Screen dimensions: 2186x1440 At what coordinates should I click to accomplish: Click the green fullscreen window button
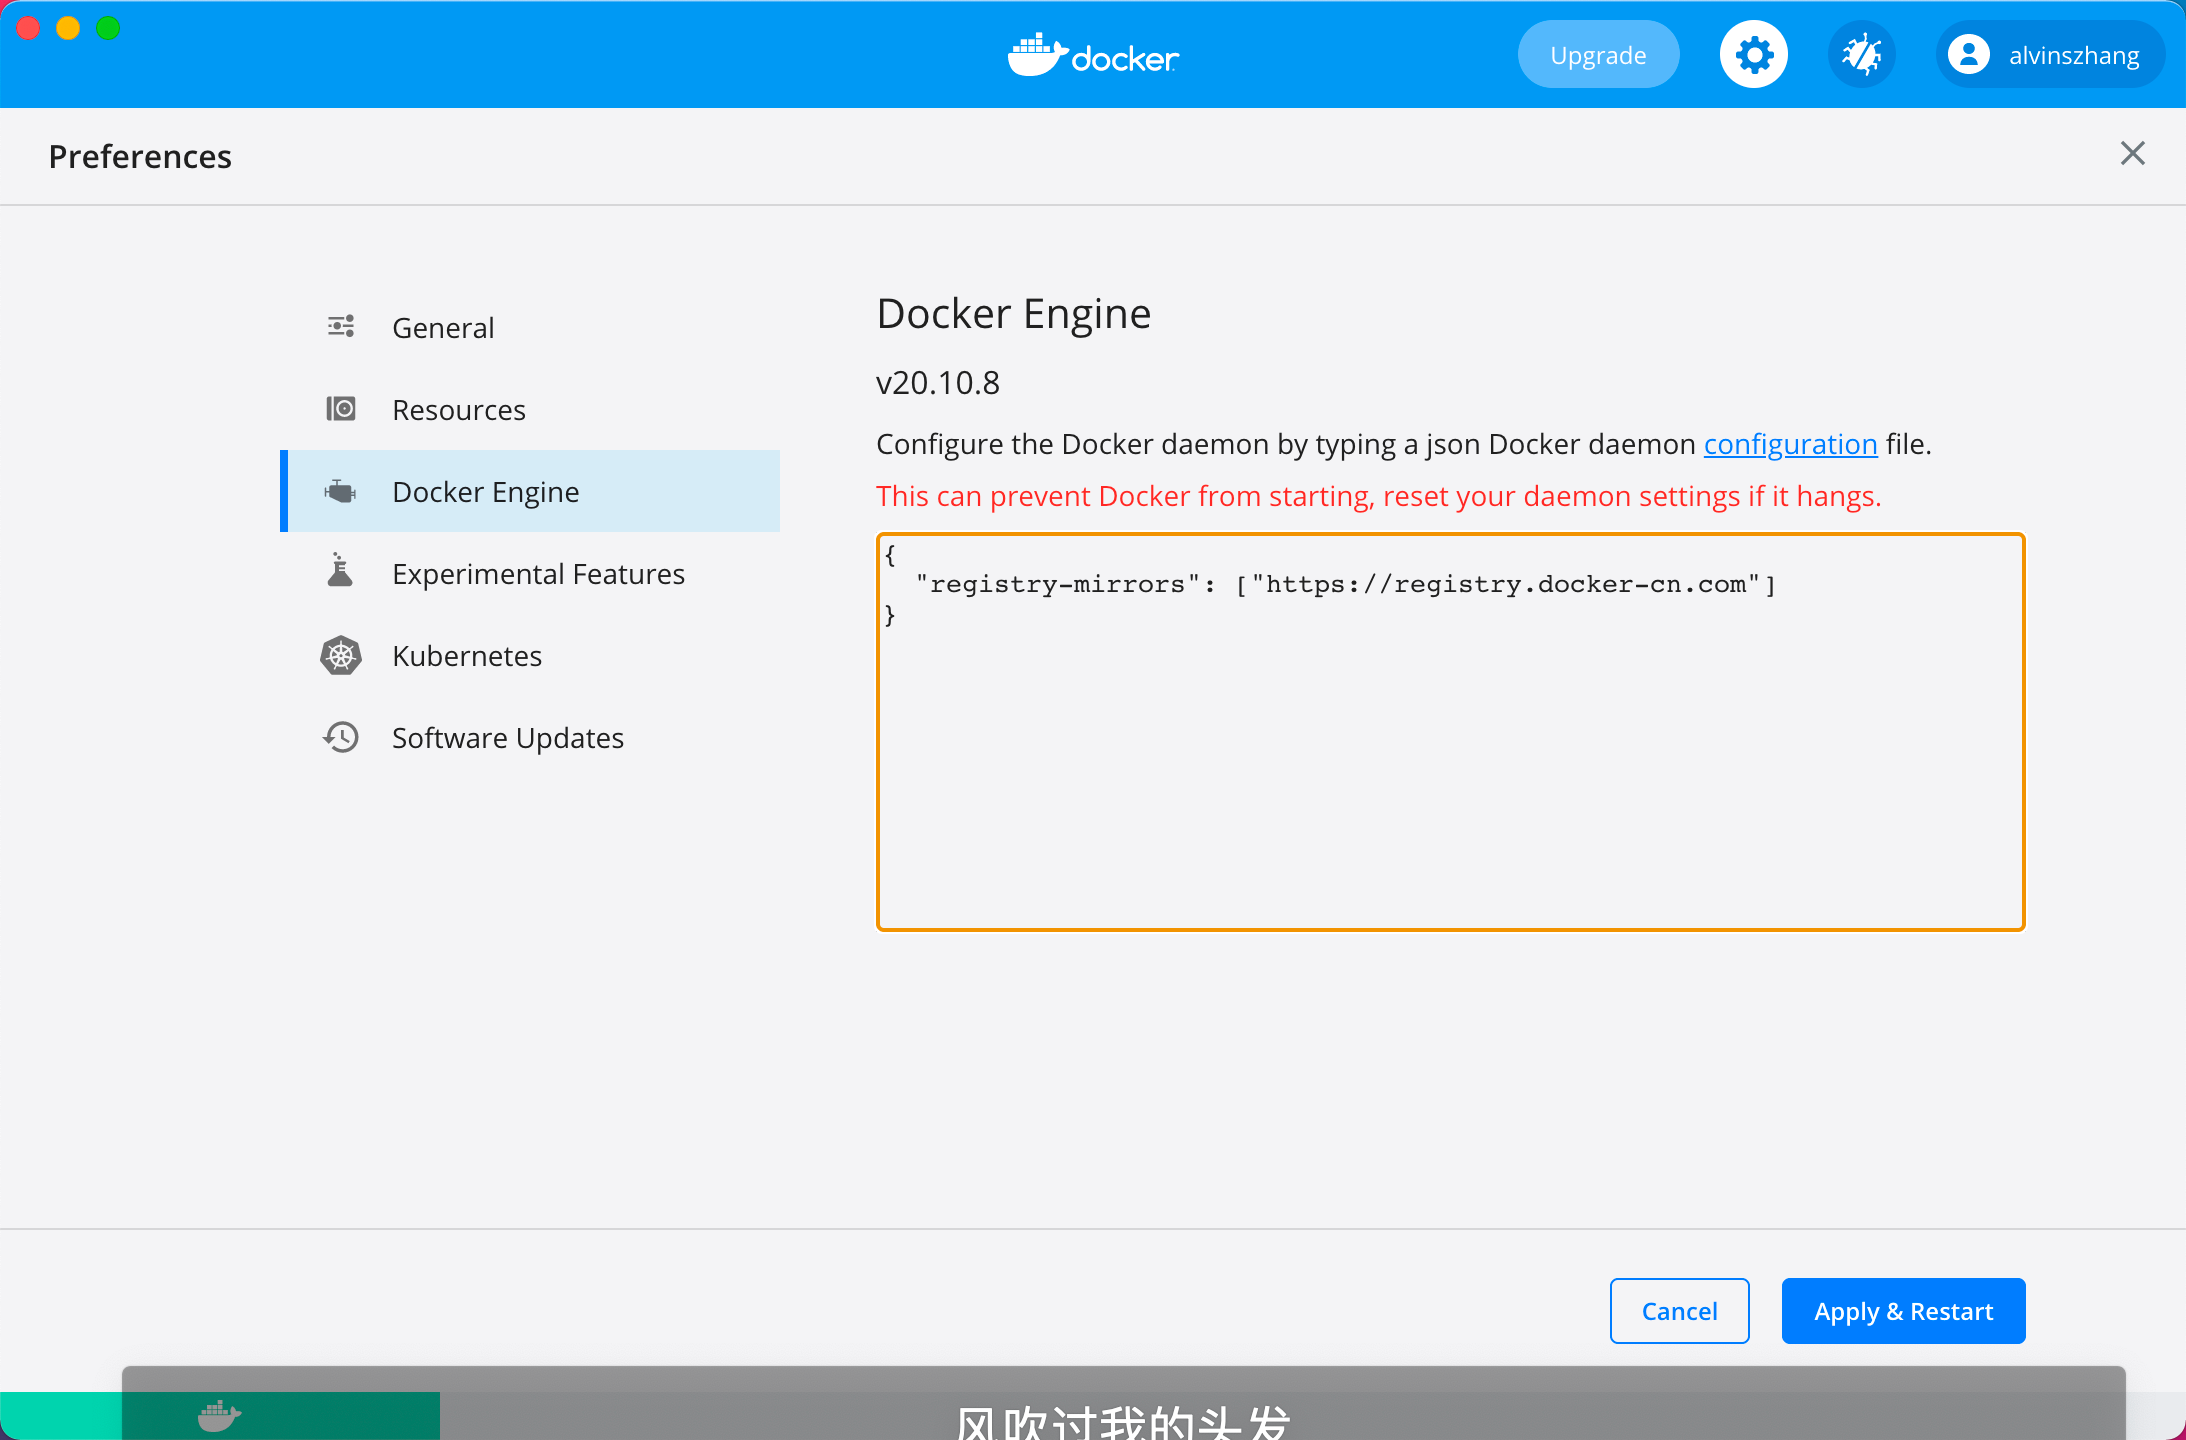pos(108,28)
